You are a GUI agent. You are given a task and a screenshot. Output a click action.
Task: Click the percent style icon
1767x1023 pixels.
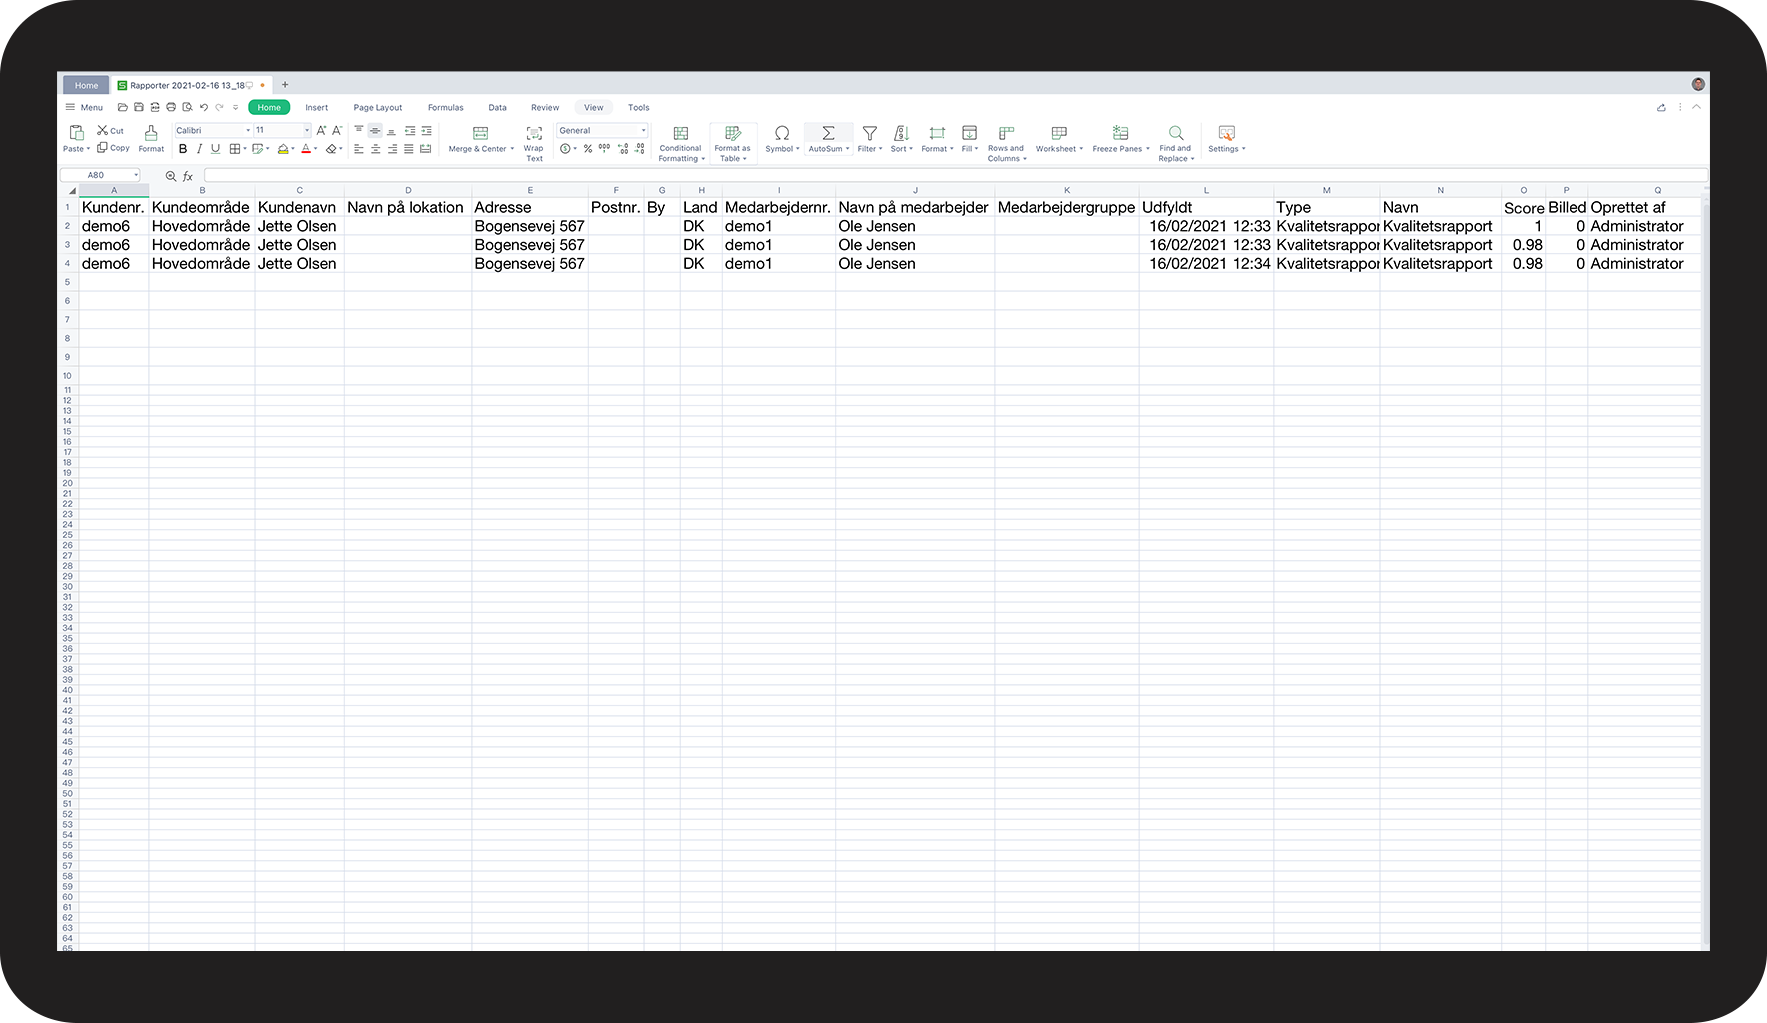tap(588, 149)
